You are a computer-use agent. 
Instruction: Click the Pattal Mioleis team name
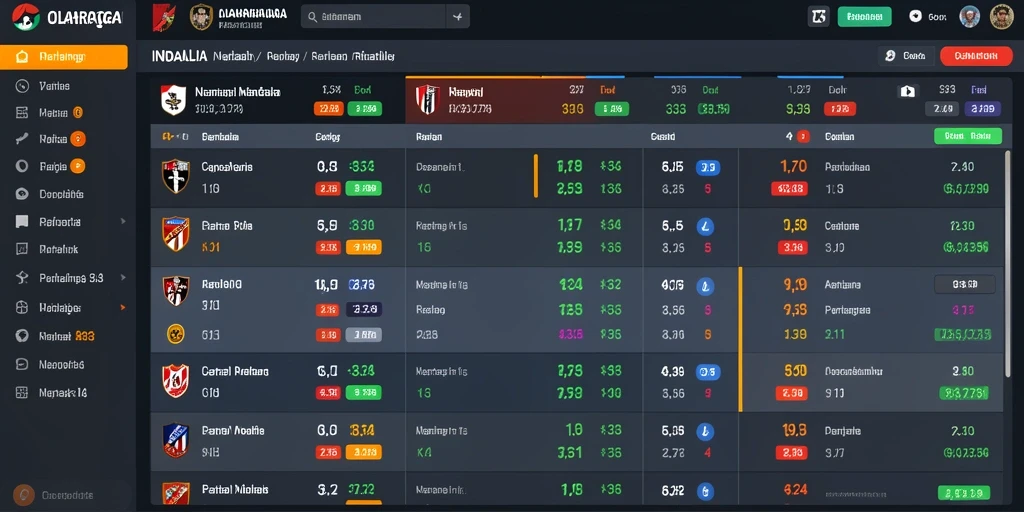[234, 489]
